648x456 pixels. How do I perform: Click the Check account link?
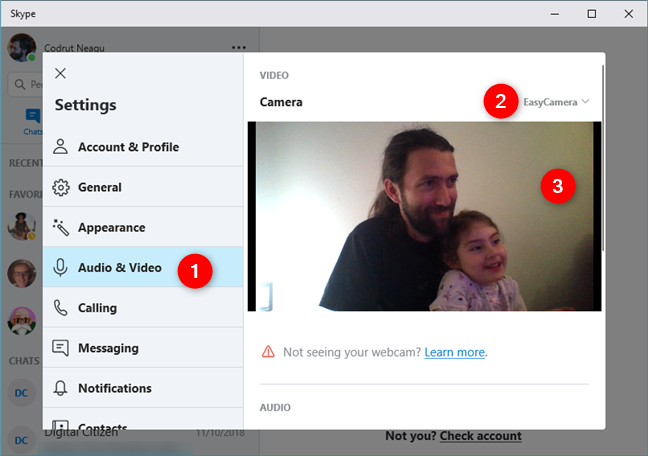click(480, 436)
